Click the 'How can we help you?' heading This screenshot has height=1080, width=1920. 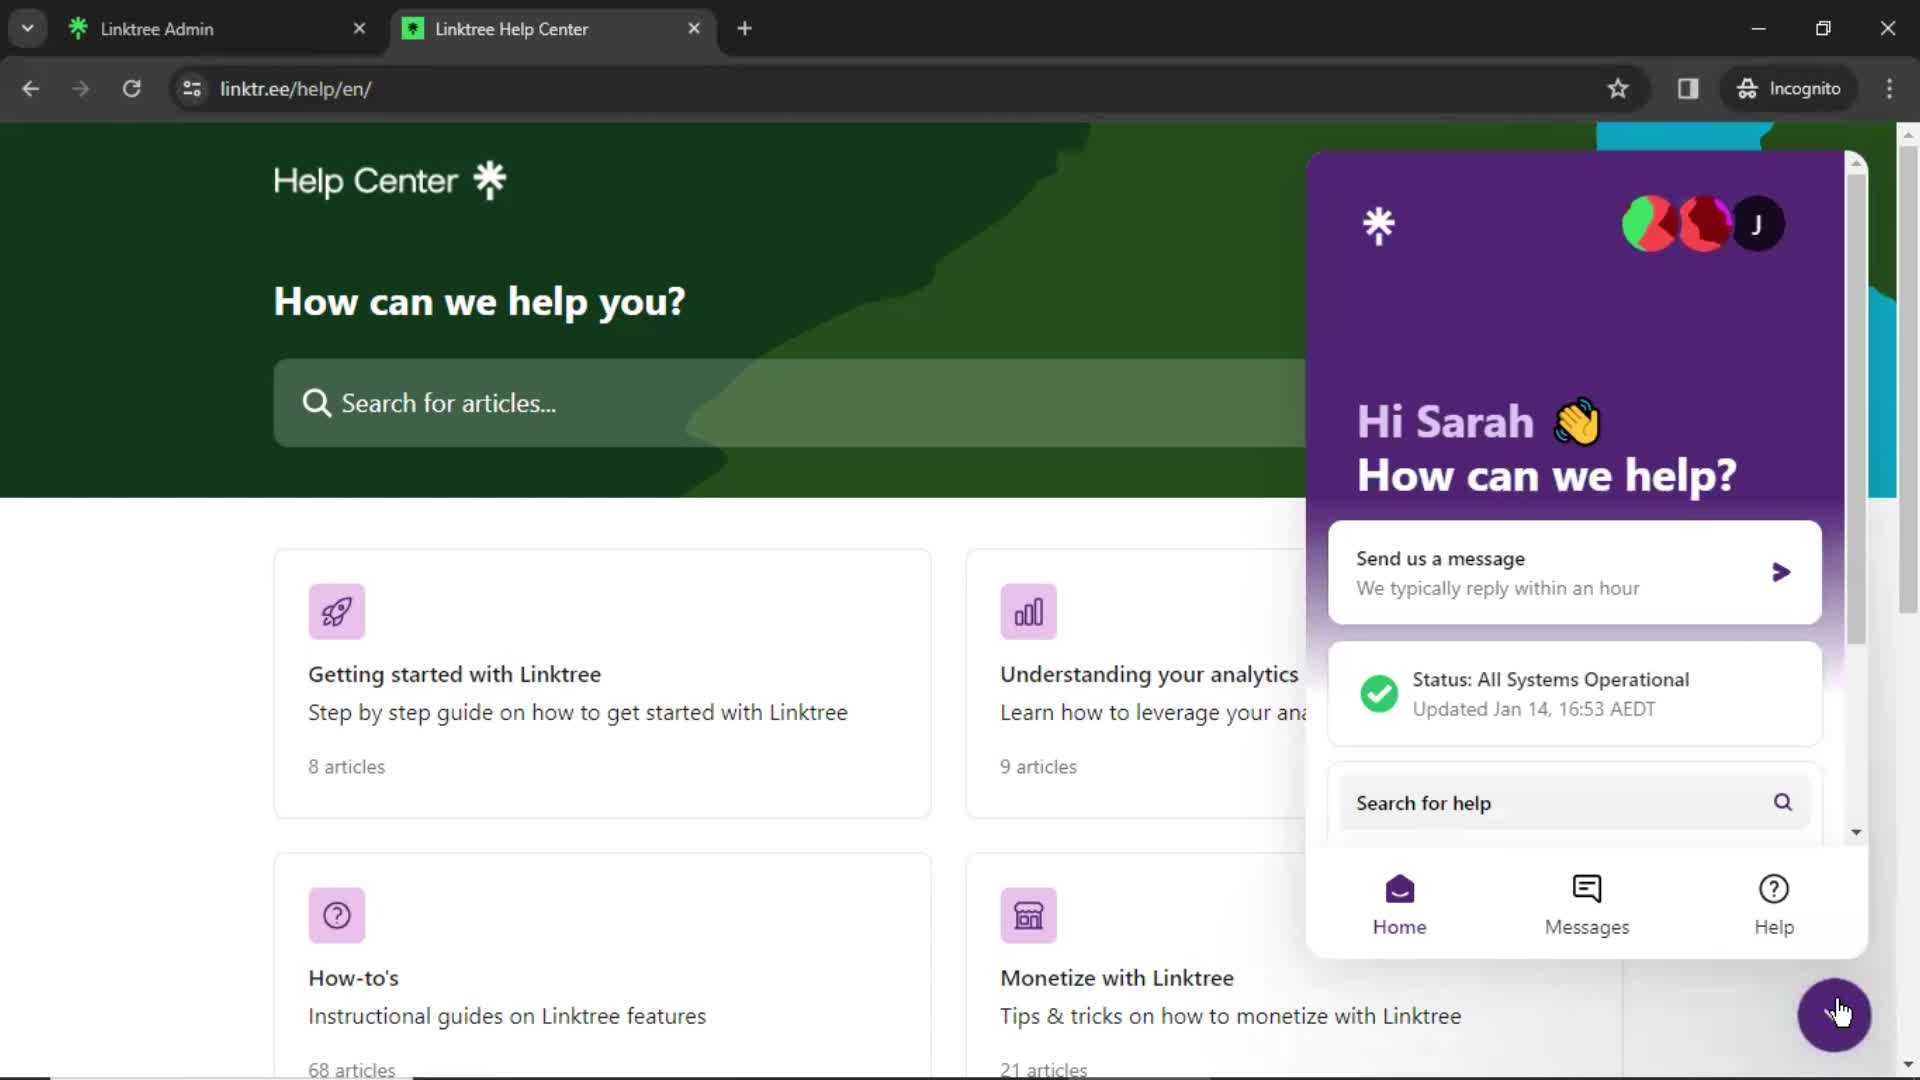(x=479, y=301)
